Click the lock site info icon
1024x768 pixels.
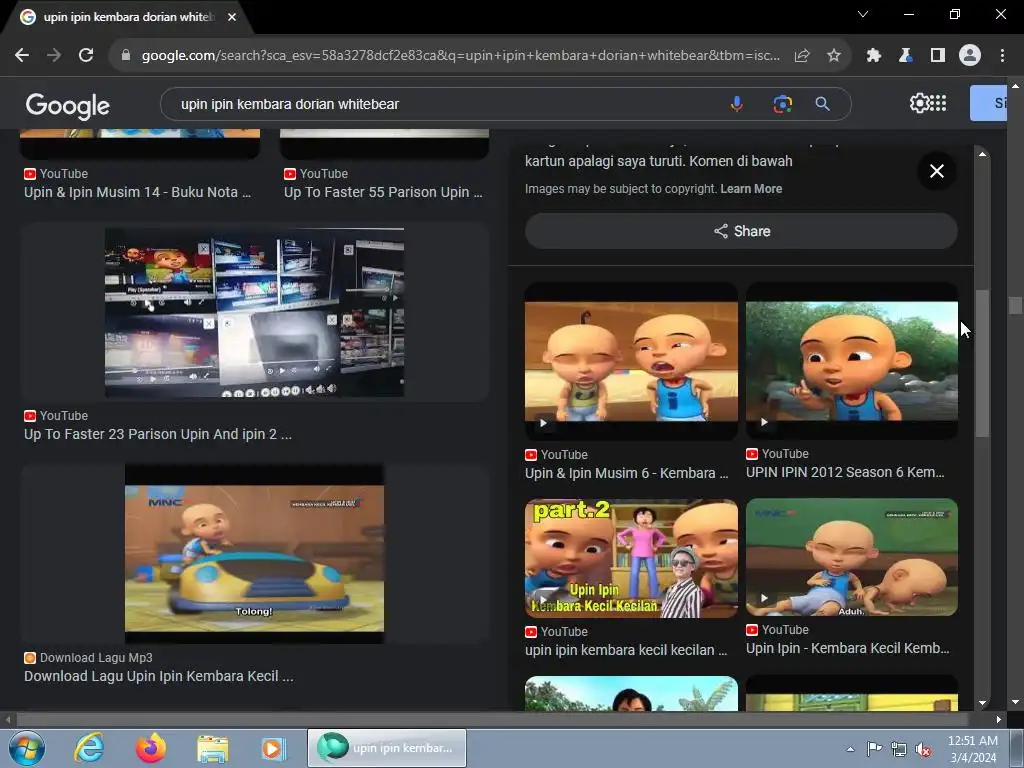pyautogui.click(x=126, y=56)
